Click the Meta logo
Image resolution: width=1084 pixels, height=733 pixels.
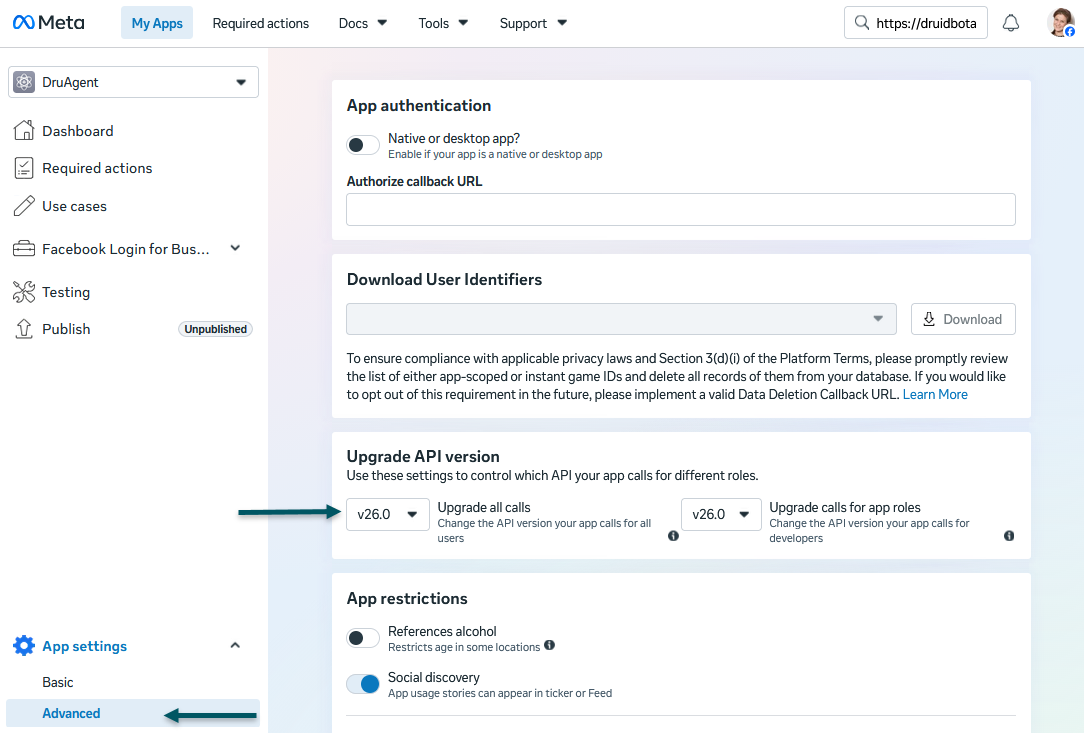[48, 23]
